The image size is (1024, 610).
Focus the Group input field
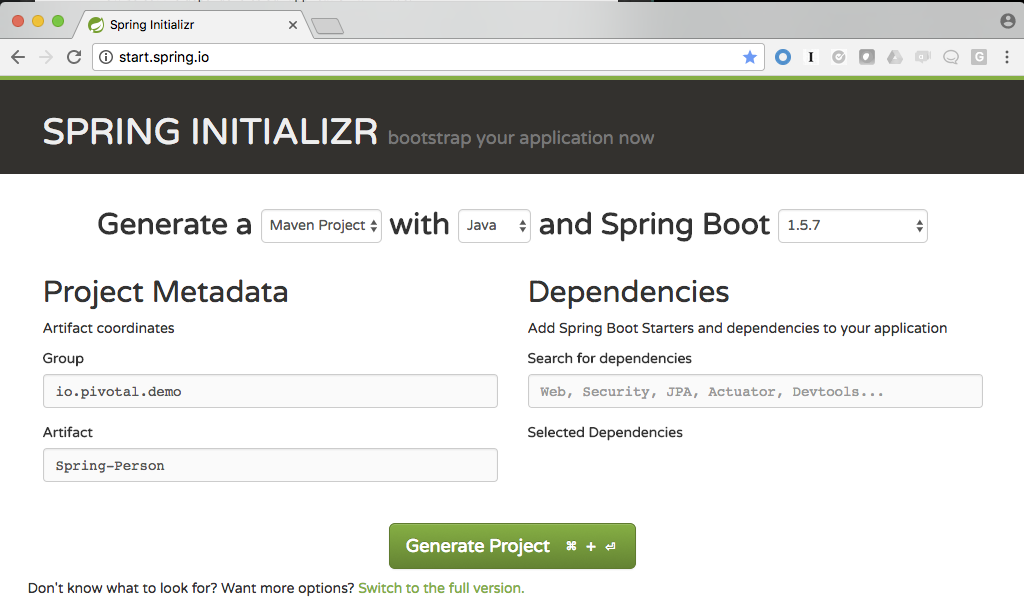(270, 391)
